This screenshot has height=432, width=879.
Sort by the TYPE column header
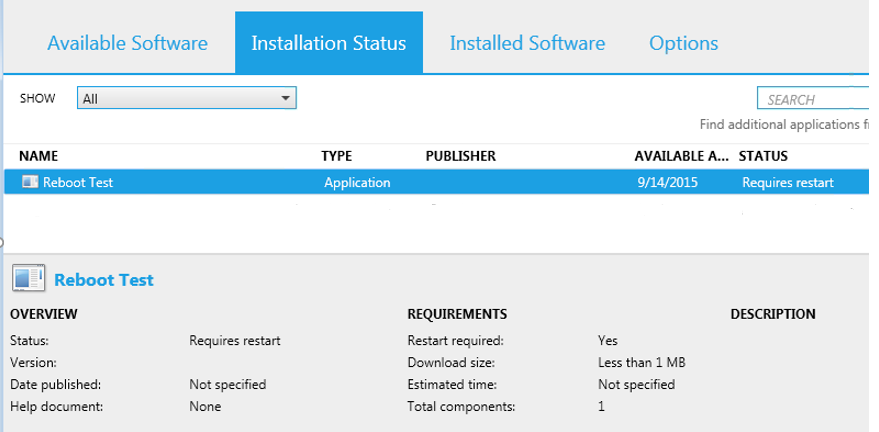click(336, 156)
